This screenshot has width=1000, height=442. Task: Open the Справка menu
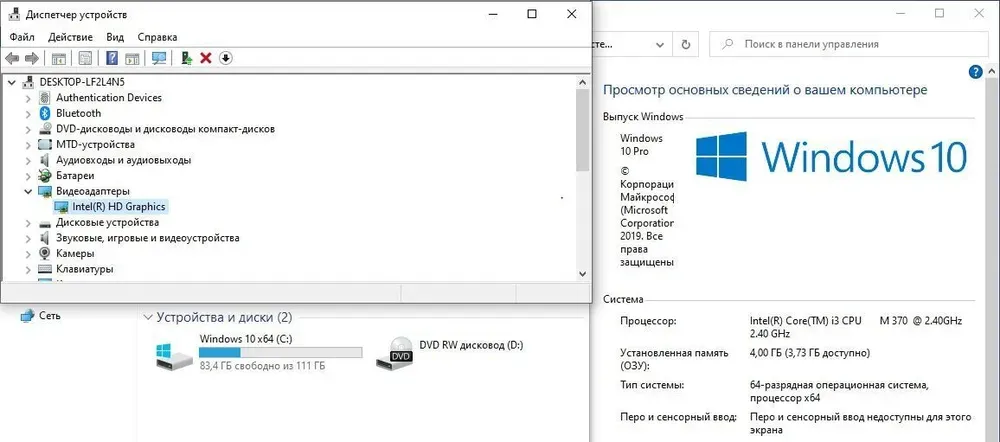pyautogui.click(x=157, y=36)
